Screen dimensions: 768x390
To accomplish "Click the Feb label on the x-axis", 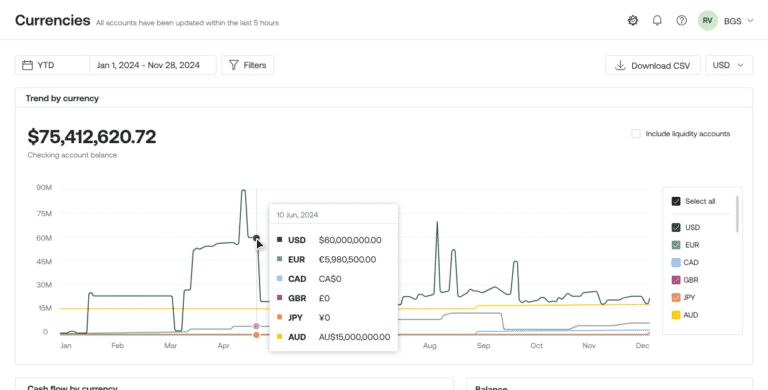I will pos(118,346).
